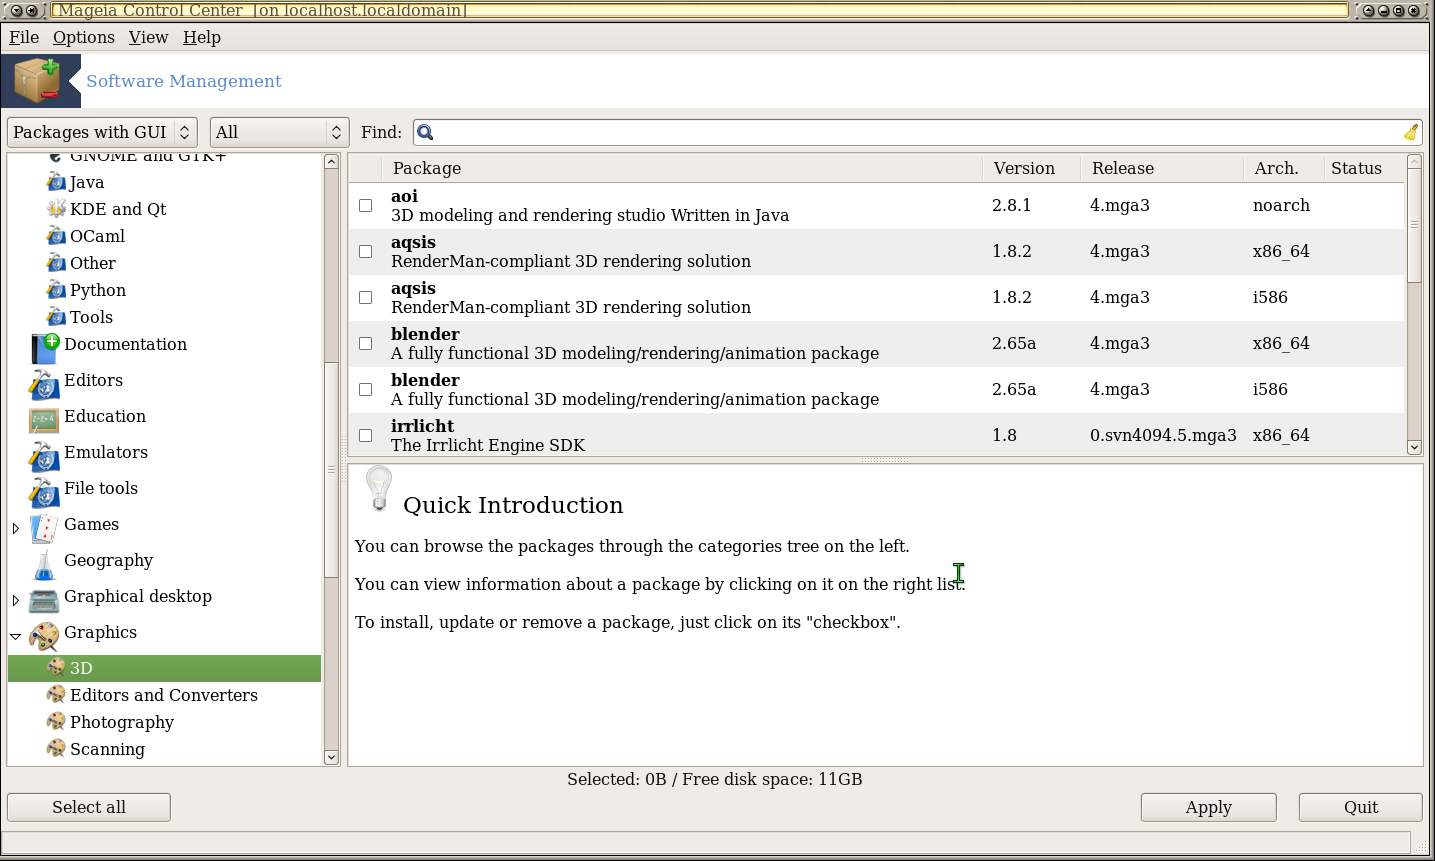Click the Scanning palette icon
1435x861 pixels.
(56, 748)
